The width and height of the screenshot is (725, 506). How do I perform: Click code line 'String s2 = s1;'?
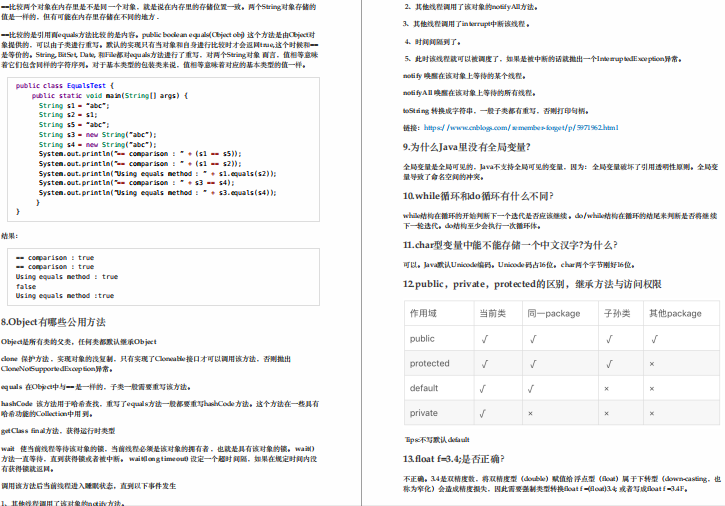click(x=68, y=115)
